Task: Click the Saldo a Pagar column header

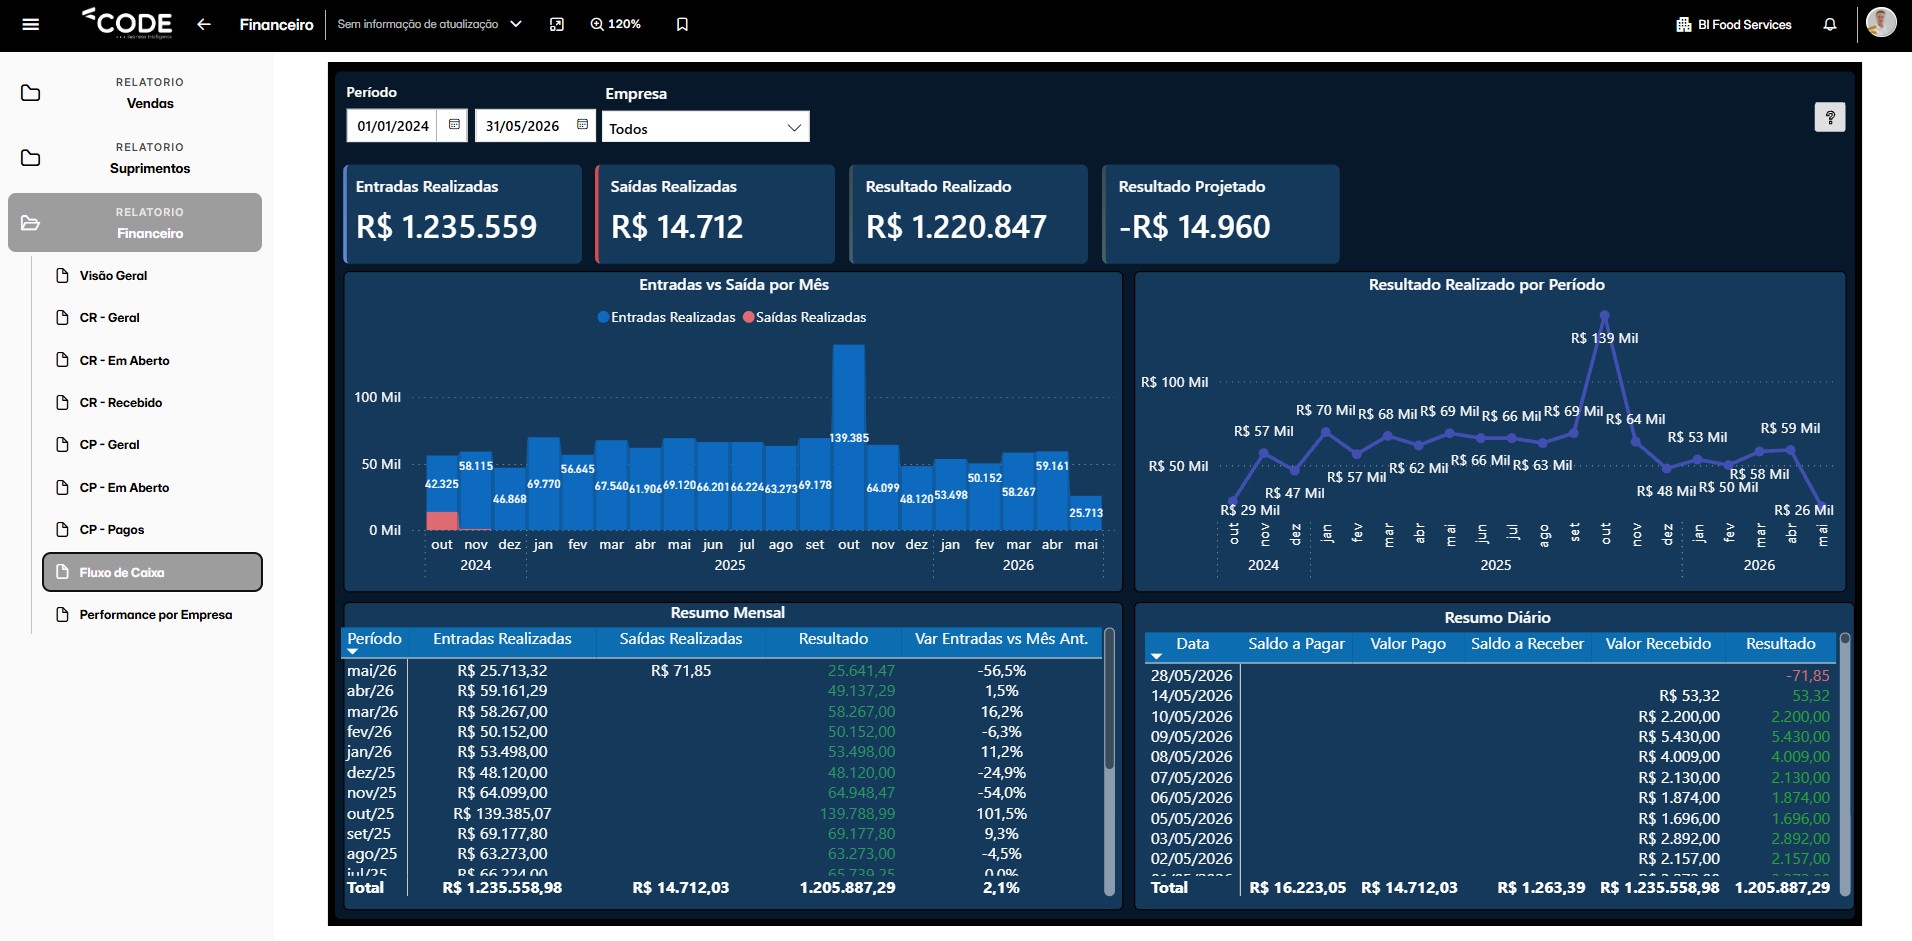Action: (x=1296, y=644)
